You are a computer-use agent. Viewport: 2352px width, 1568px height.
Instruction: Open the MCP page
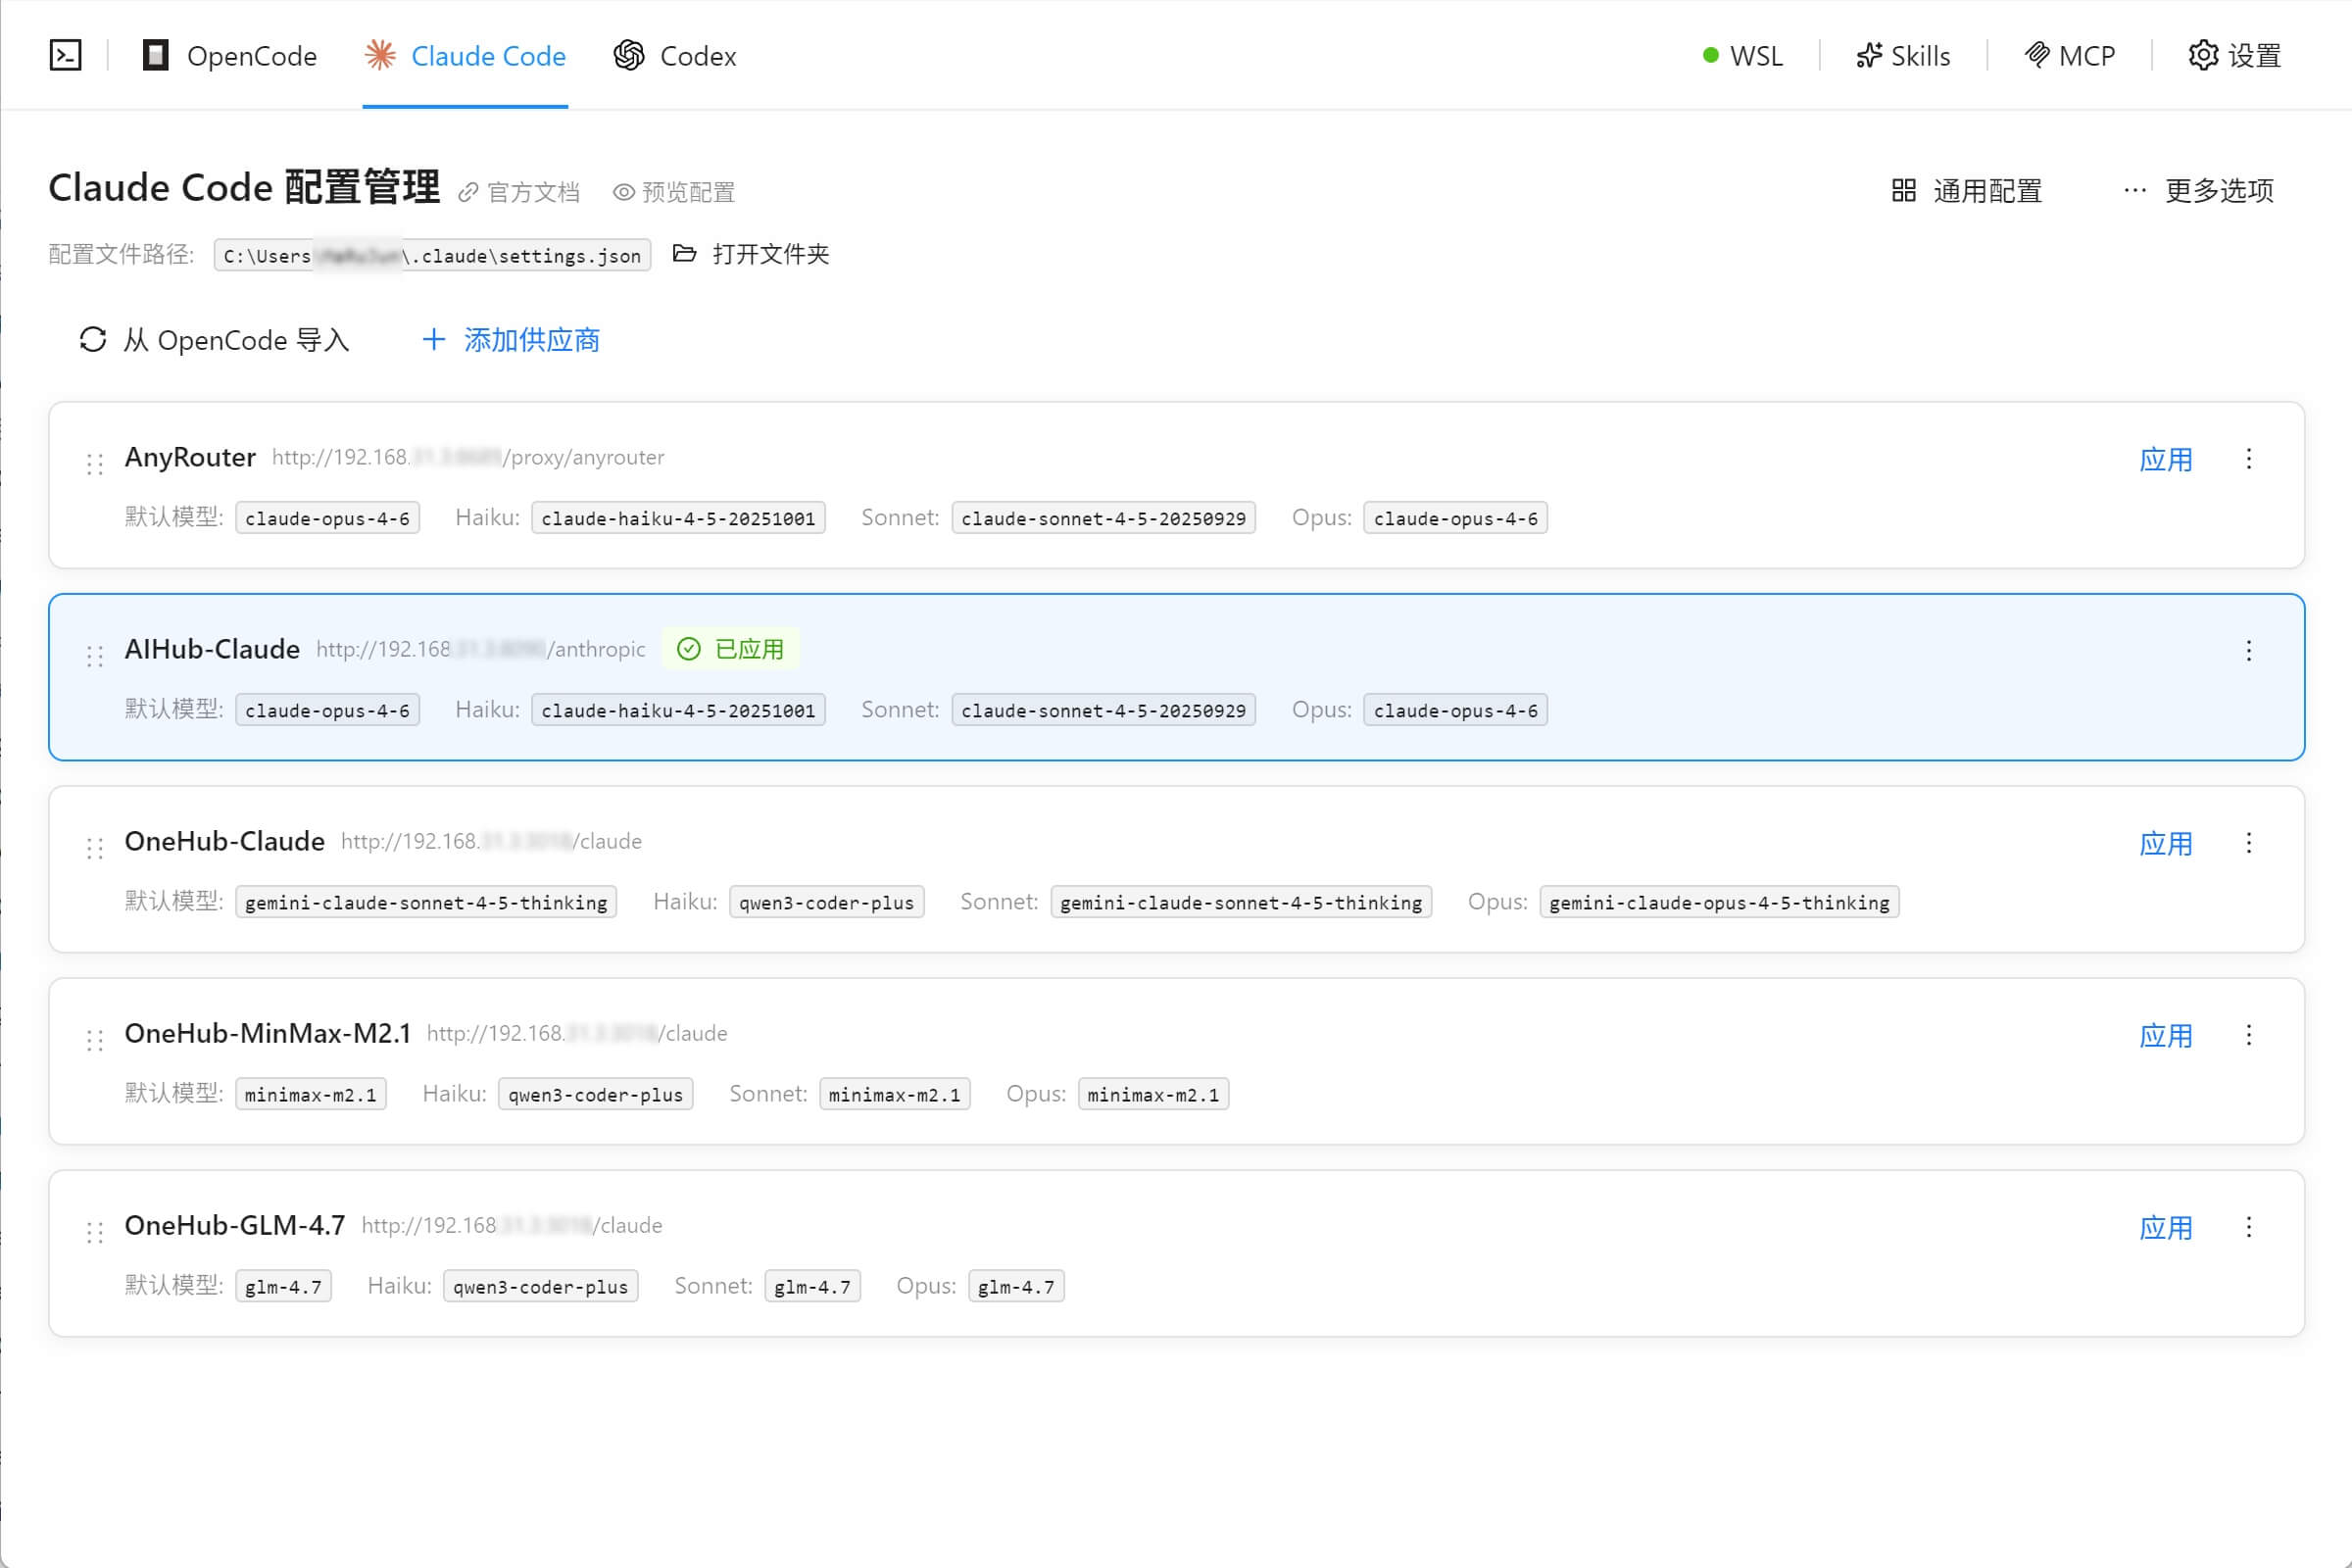coord(2070,56)
